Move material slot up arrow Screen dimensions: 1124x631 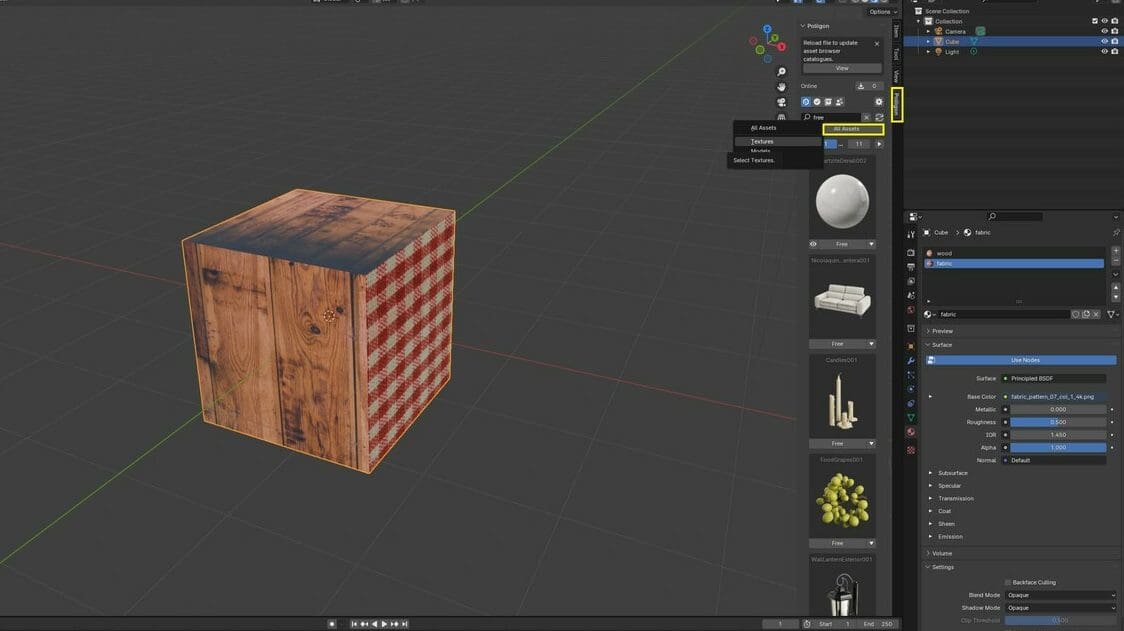coord(1115,288)
